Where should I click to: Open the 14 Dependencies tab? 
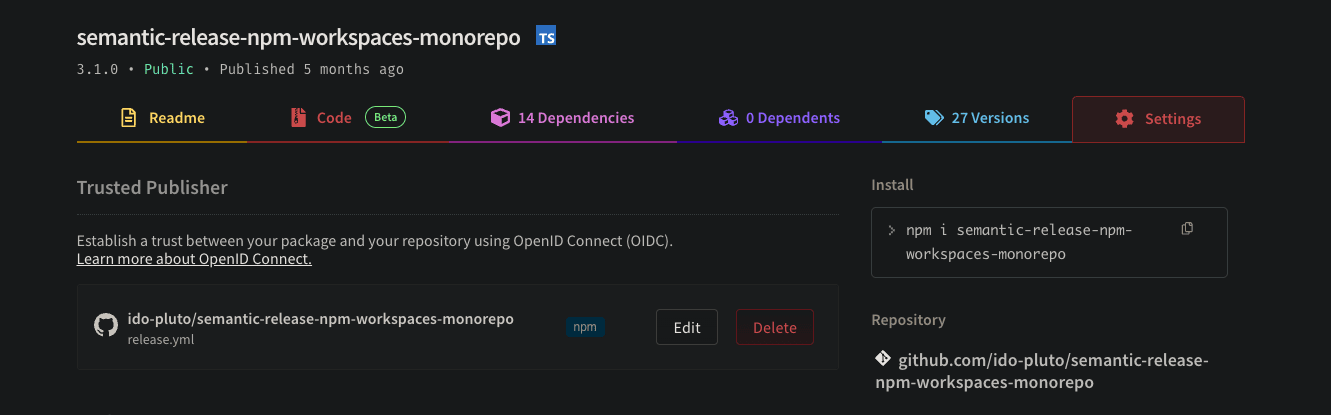tap(563, 118)
